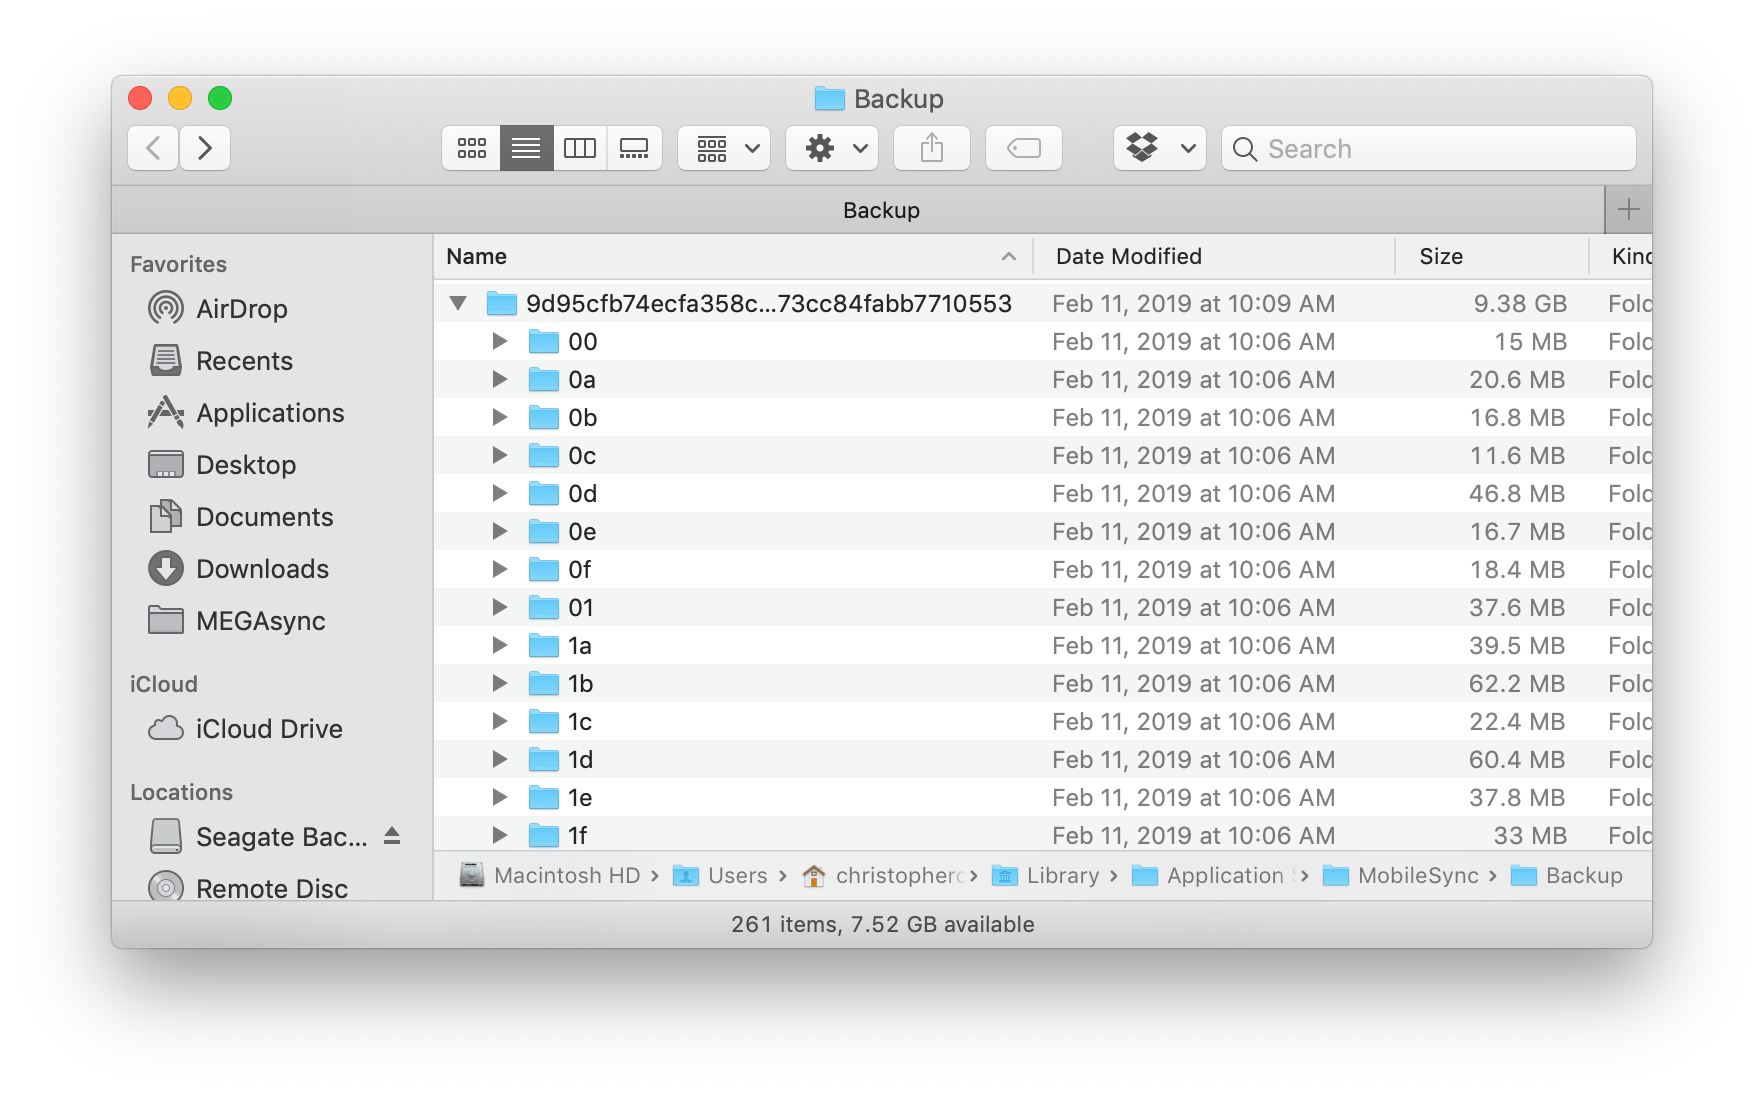Viewport: 1764px width, 1096px height.
Task: Open the Dropbox toolbar menu
Action: 1160,148
